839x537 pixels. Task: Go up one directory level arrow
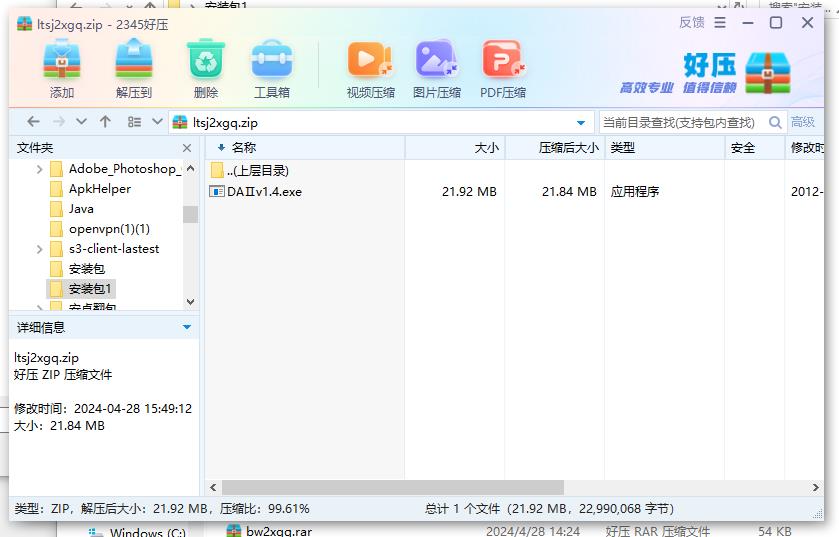[105, 122]
